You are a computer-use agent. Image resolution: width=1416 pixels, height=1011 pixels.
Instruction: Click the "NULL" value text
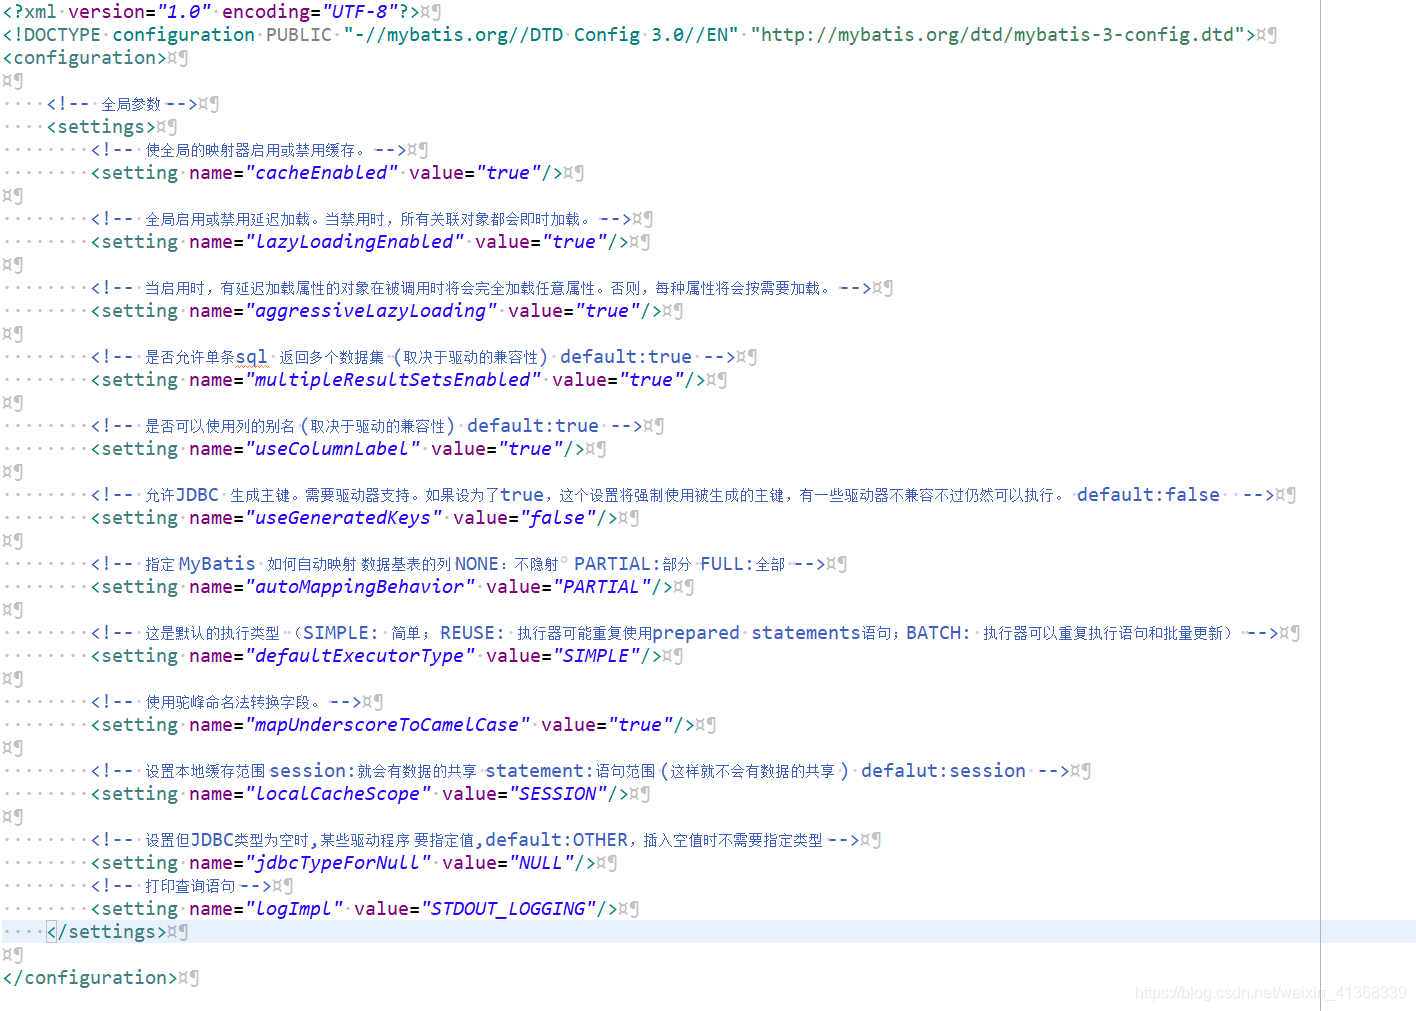coord(541,863)
